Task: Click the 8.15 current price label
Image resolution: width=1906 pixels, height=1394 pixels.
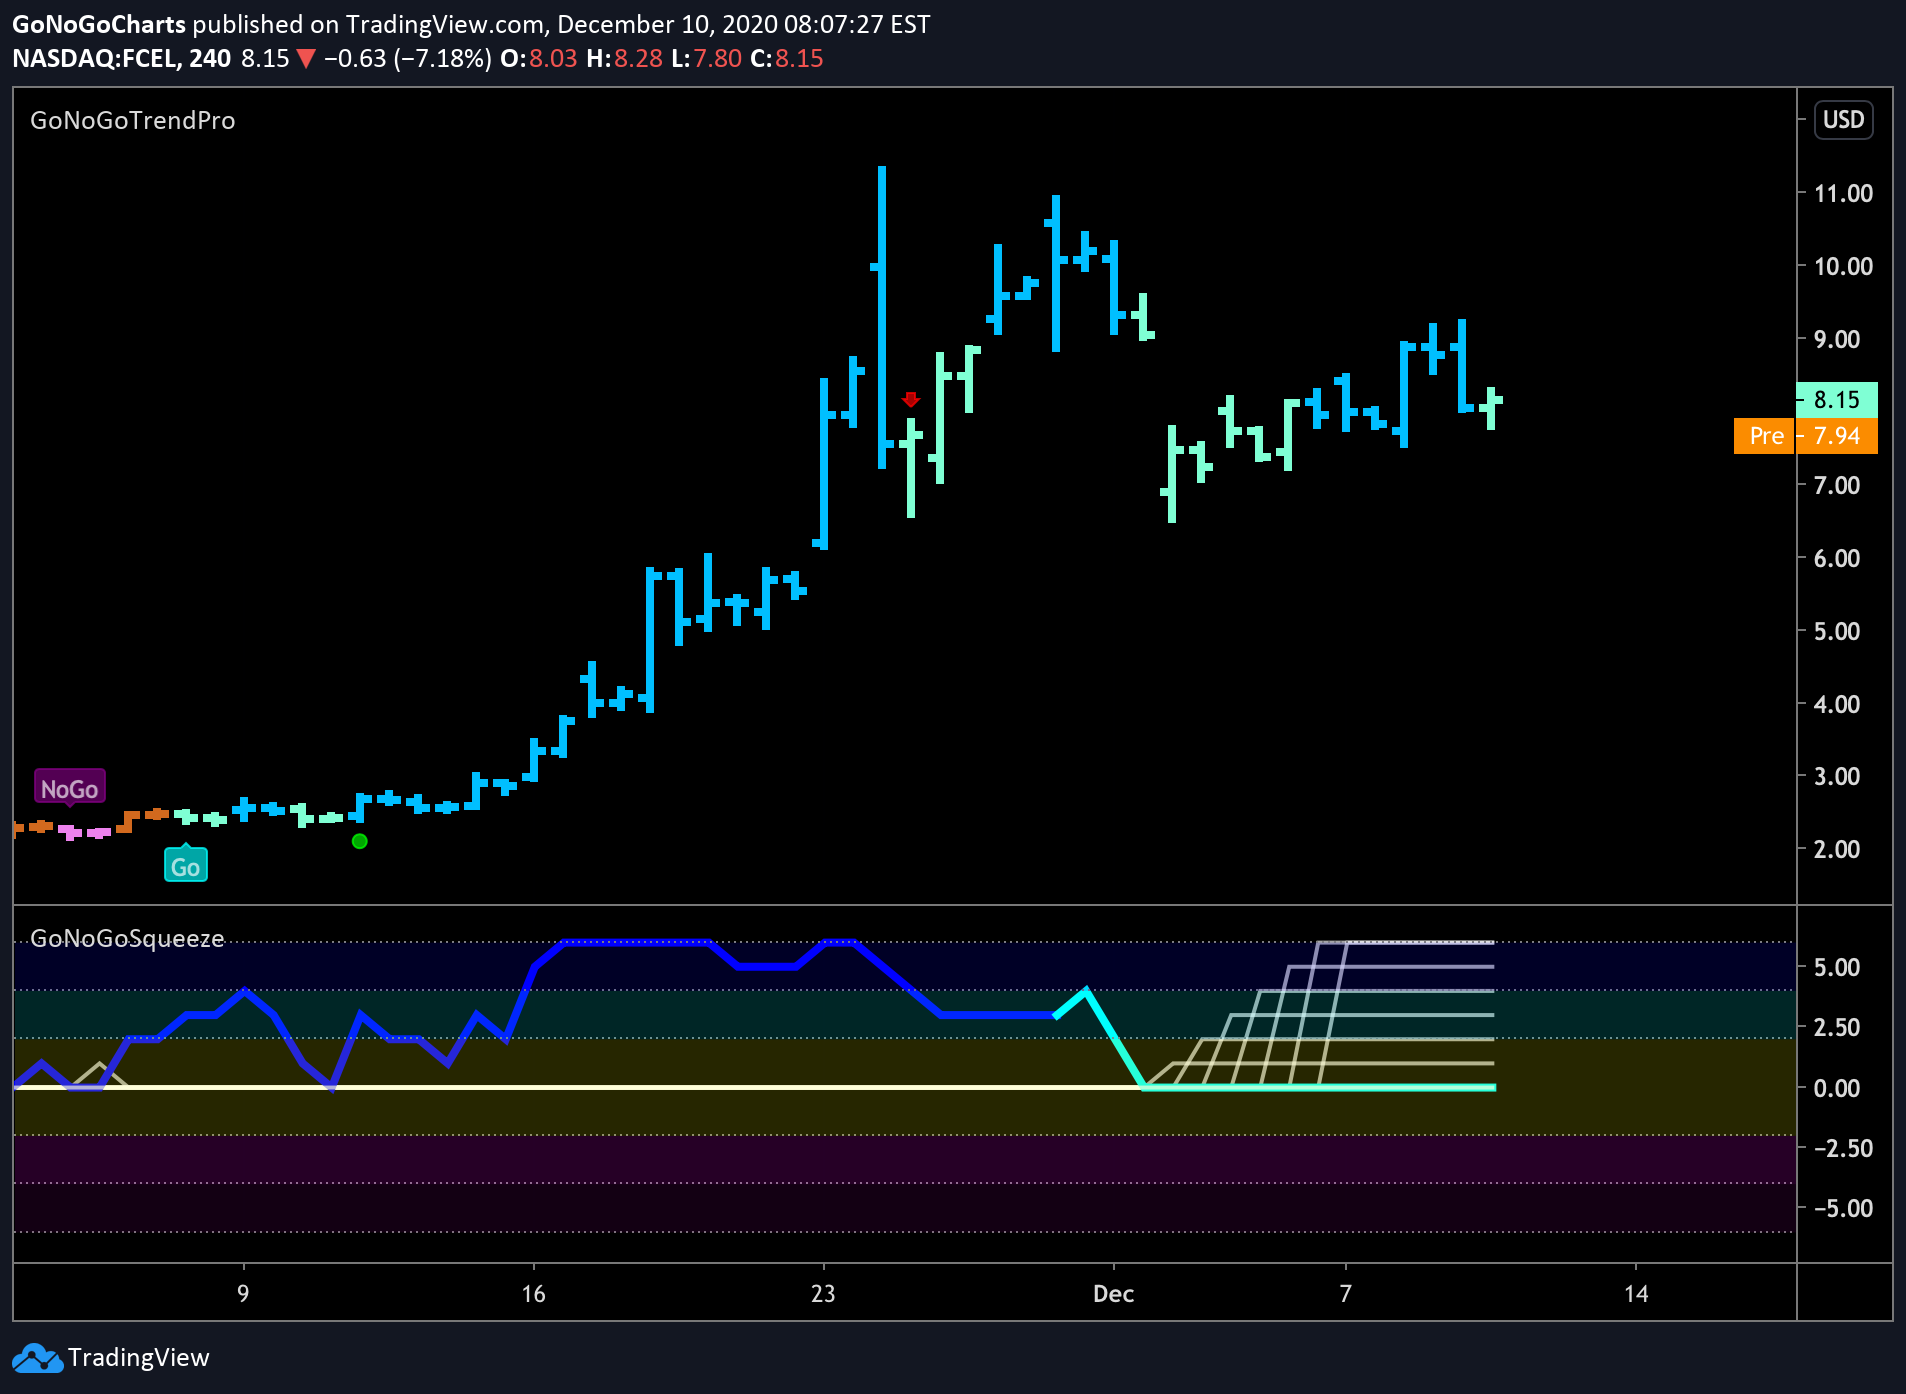Action: (x=1837, y=400)
